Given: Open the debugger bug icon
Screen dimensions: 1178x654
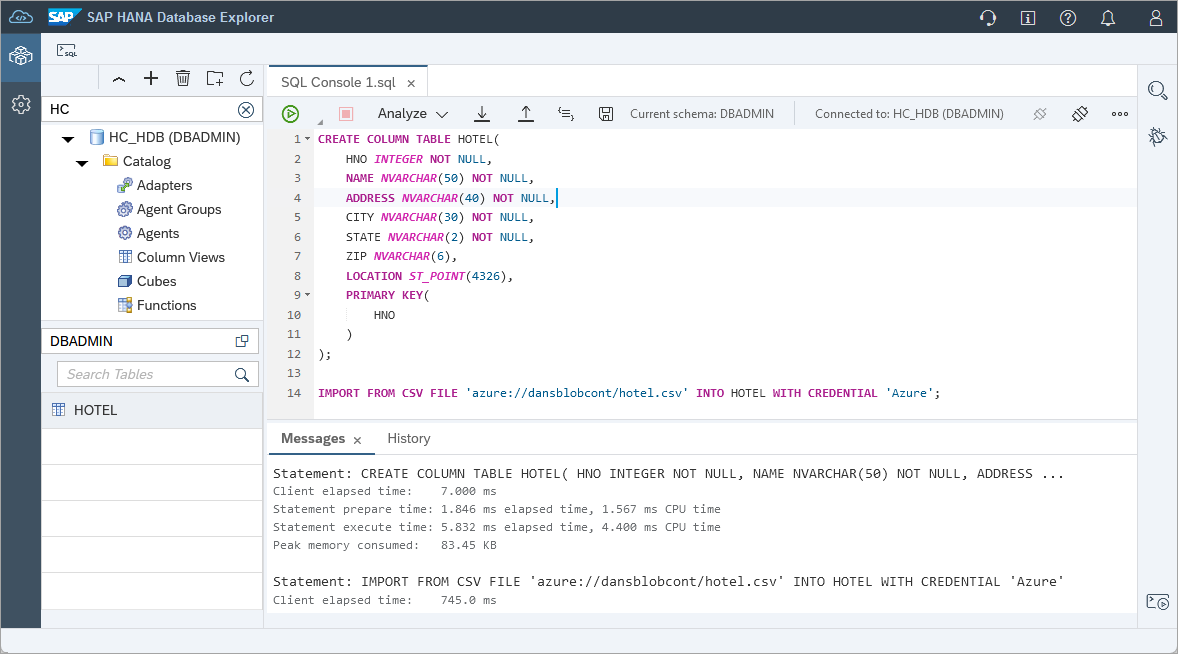Looking at the screenshot, I should click(1157, 136).
